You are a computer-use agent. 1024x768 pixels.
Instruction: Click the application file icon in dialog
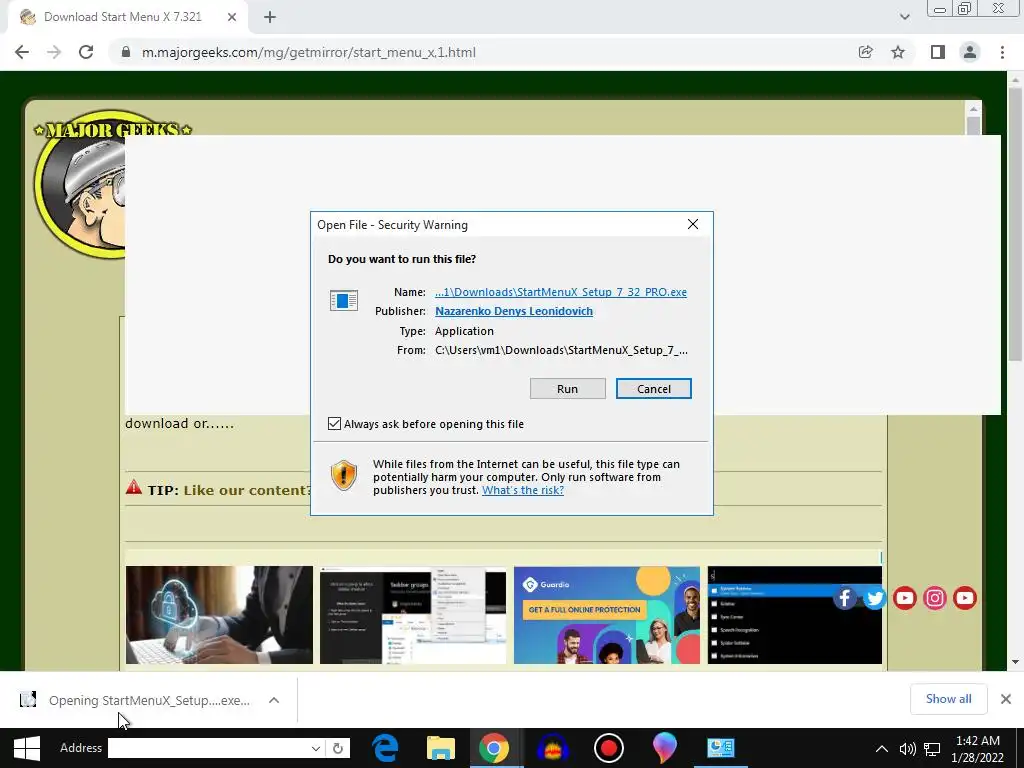[x=344, y=300]
